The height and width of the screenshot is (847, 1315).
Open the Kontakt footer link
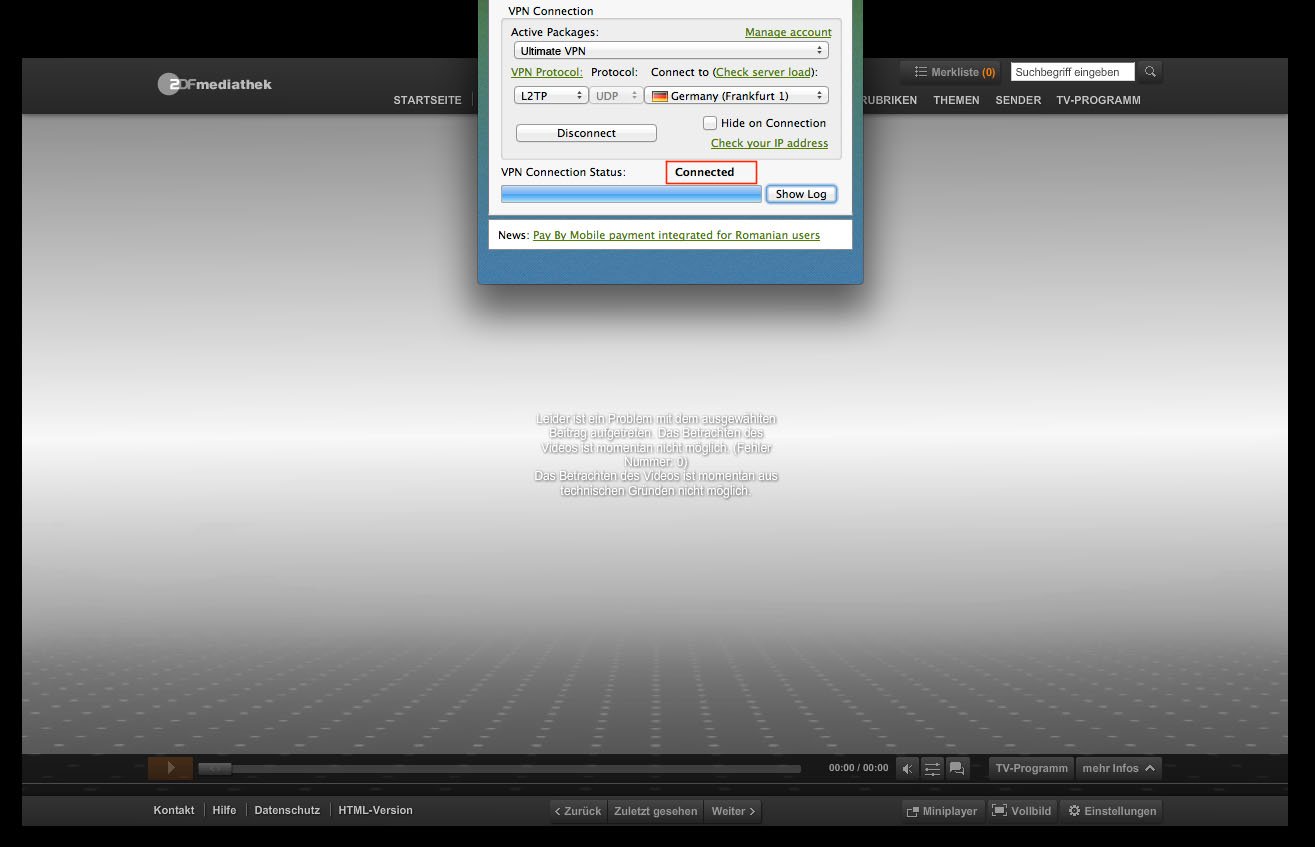174,810
